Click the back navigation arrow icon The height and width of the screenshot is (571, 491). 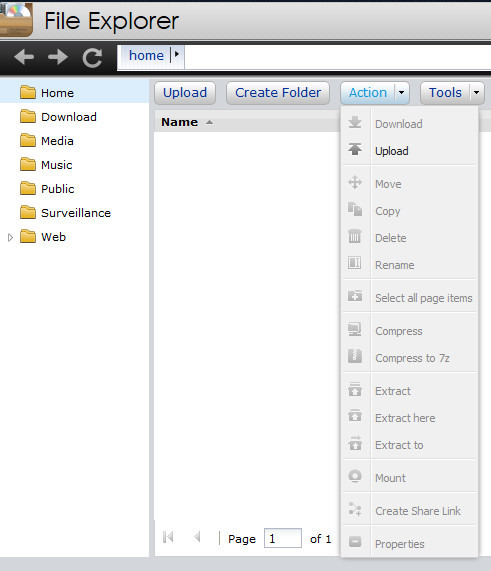(24, 57)
